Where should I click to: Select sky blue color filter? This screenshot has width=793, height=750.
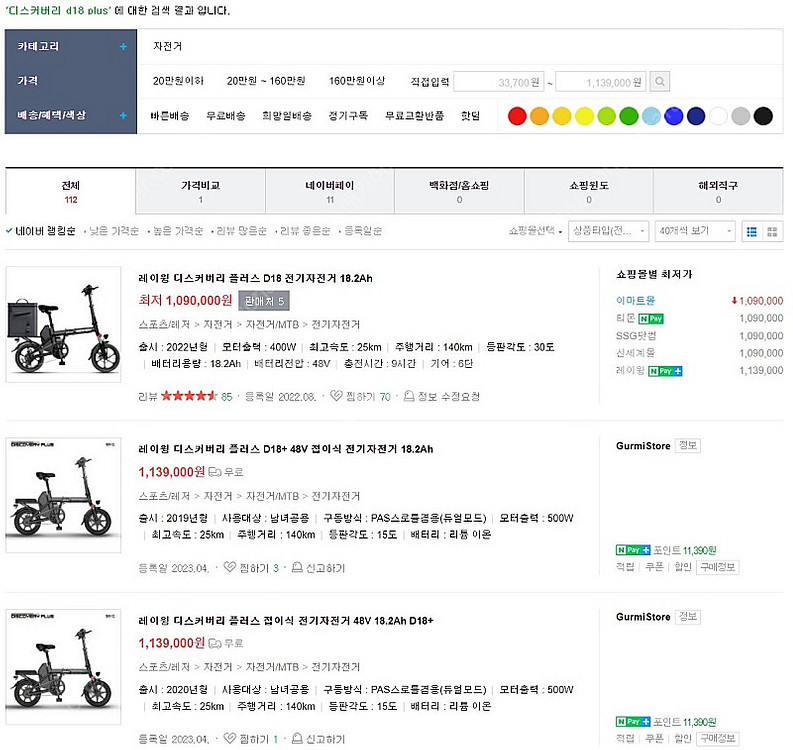pos(651,116)
